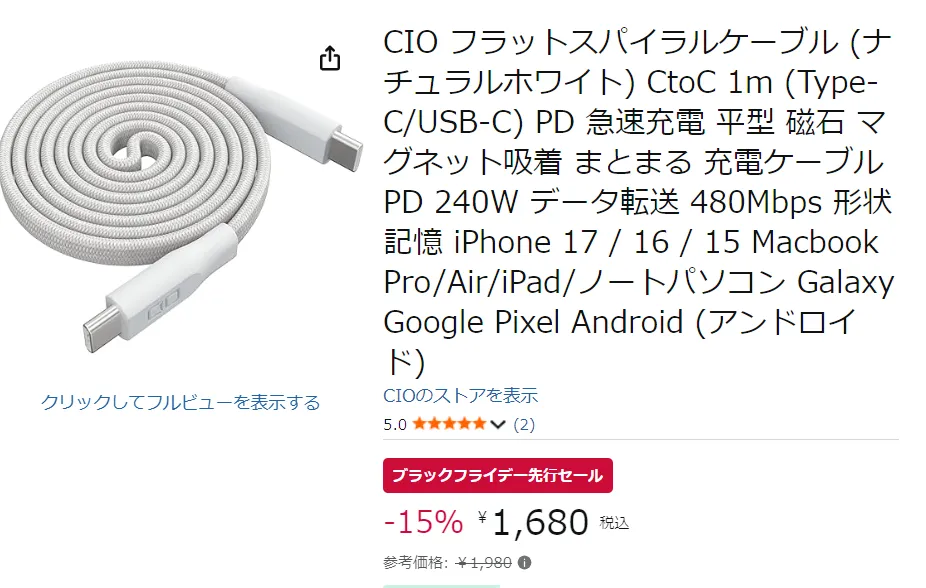Viewport: 926px width, 588px height.
Task: Click the 参考価格 label text
Action: coord(417,562)
